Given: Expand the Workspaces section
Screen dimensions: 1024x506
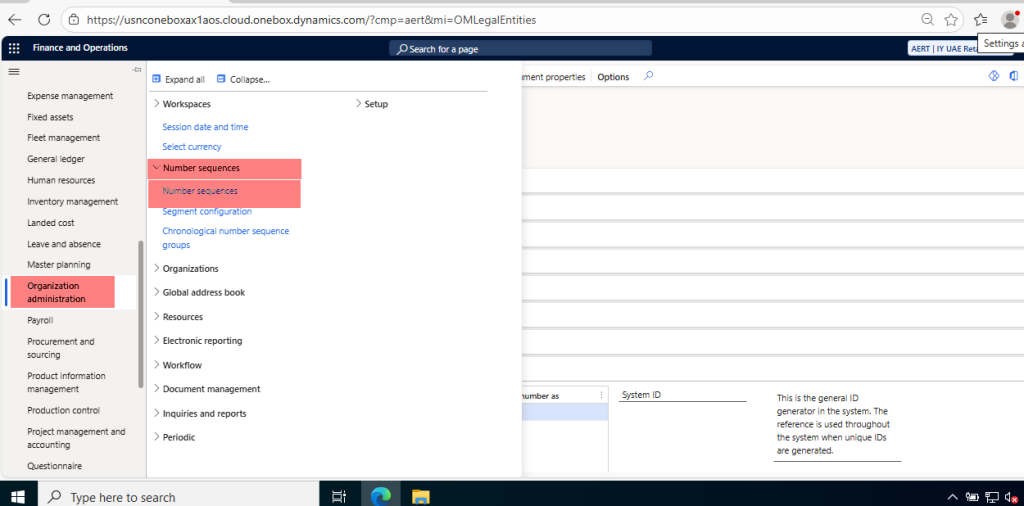Looking at the screenshot, I should pyautogui.click(x=157, y=103).
